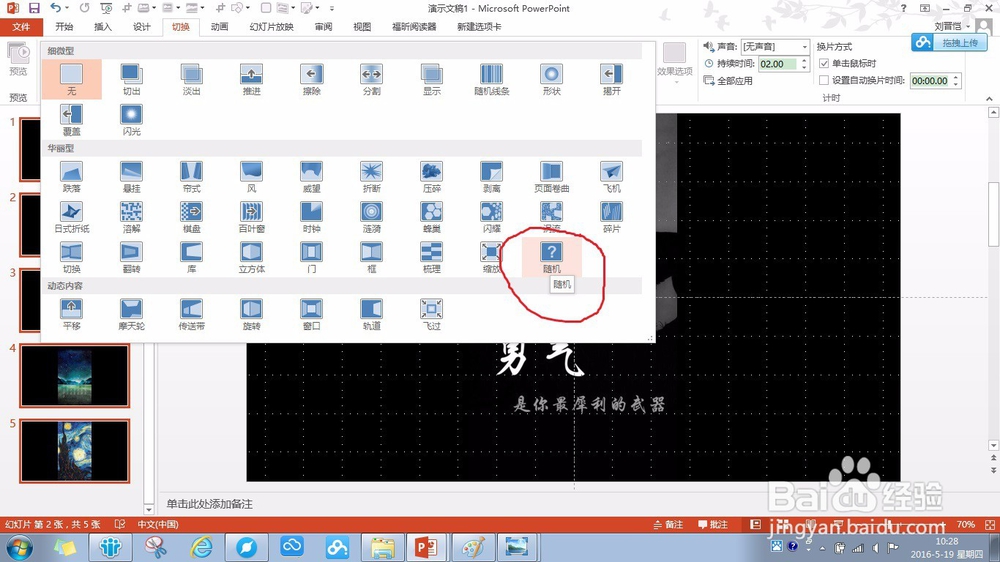Click the 拖拽上传 upload button

tap(950, 43)
